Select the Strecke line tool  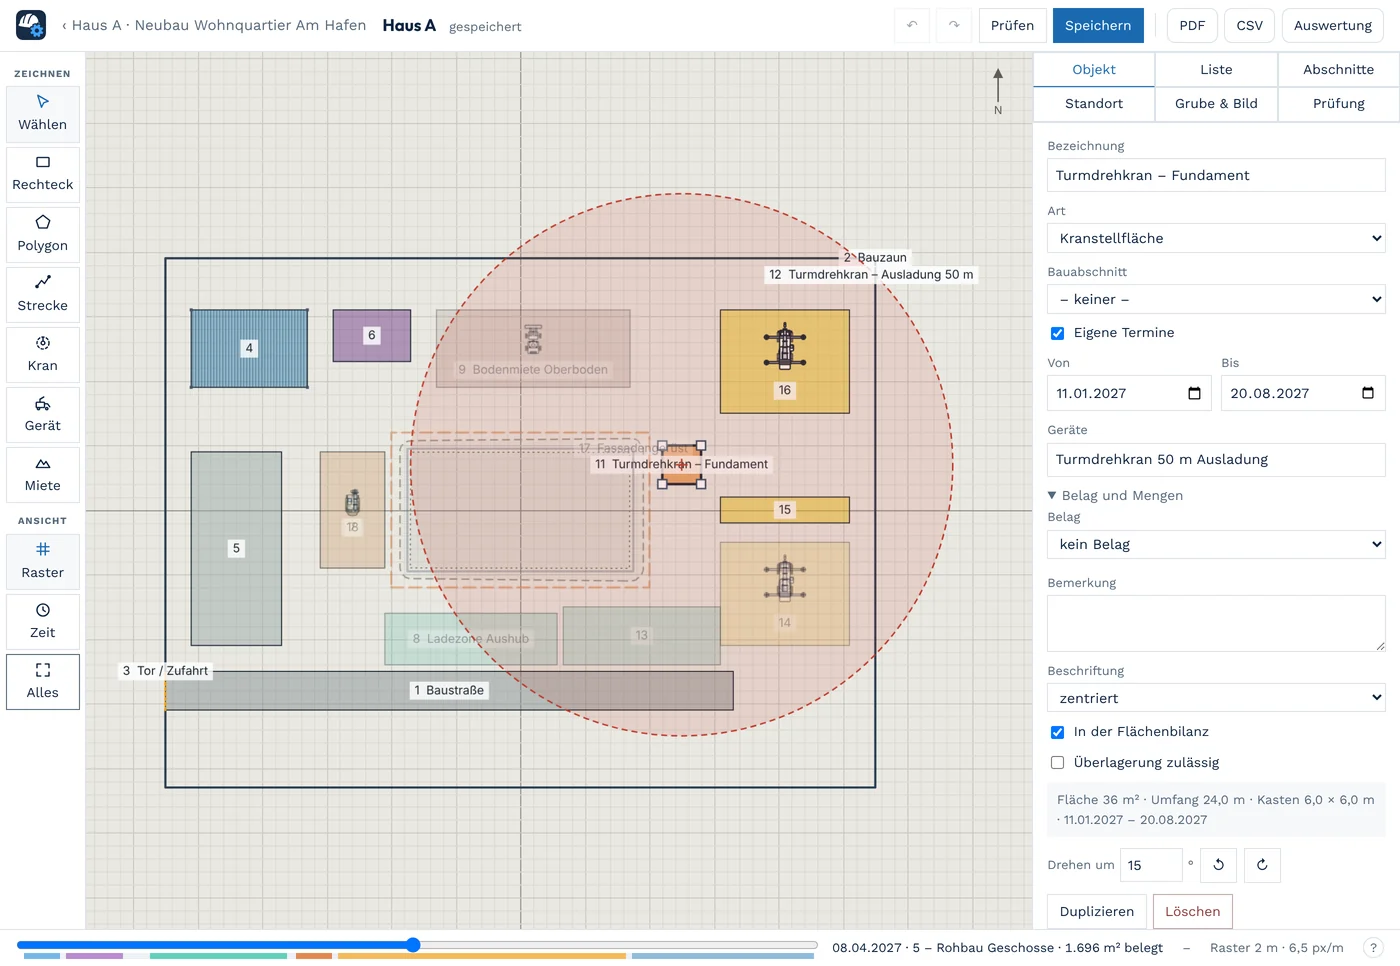[x=43, y=294]
